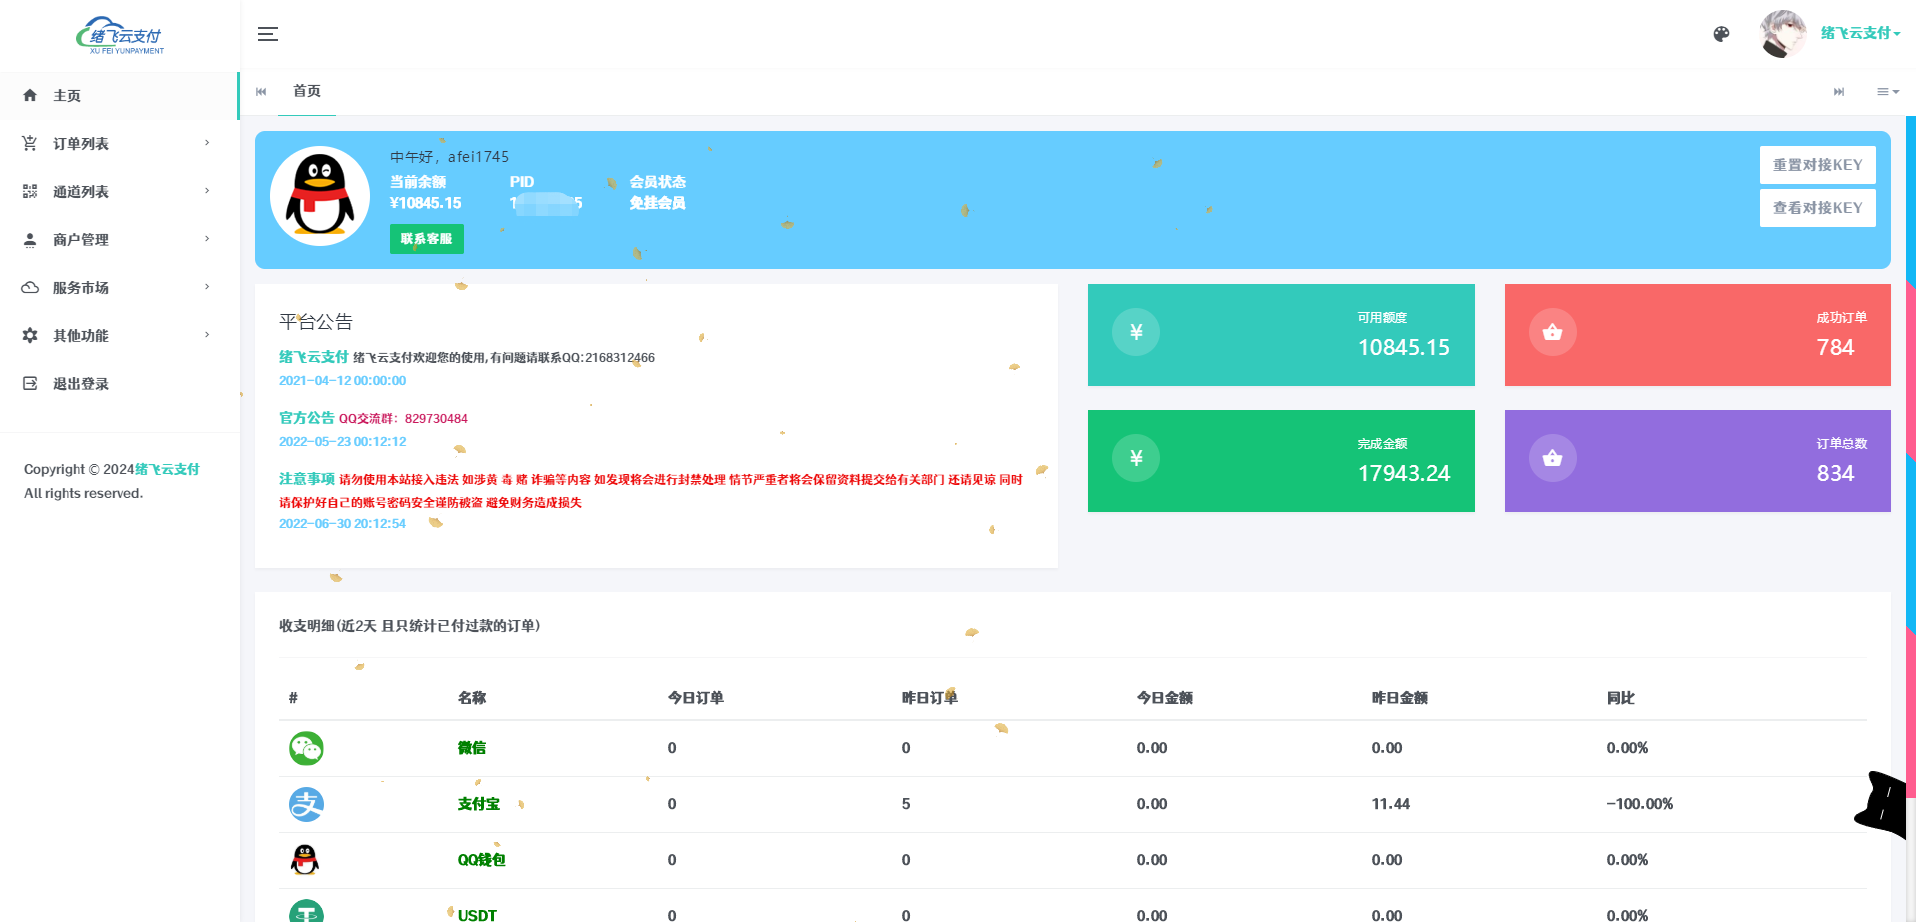The image size is (1916, 922).
Task: Open the 绪飞云支付 user dropdown
Action: [1859, 33]
